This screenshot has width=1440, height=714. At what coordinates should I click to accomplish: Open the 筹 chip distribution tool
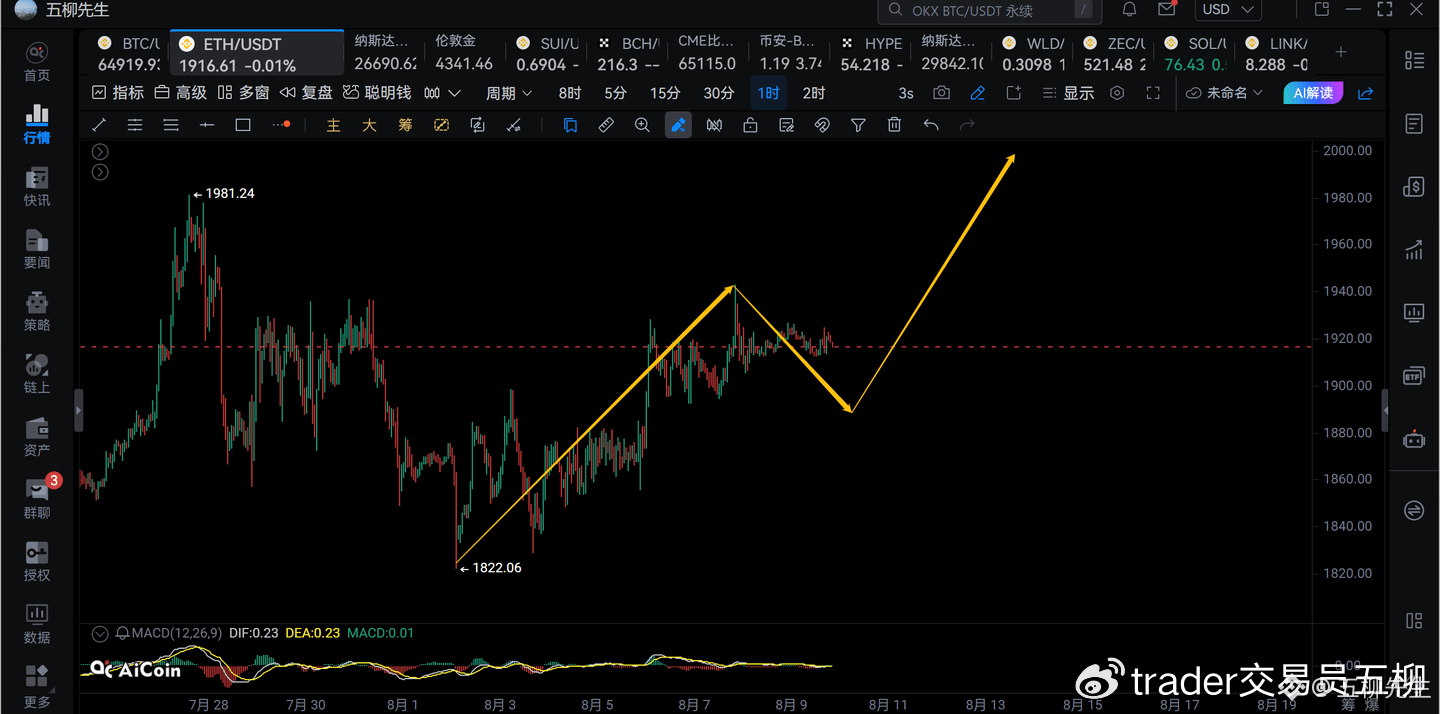pyautogui.click(x=405, y=125)
